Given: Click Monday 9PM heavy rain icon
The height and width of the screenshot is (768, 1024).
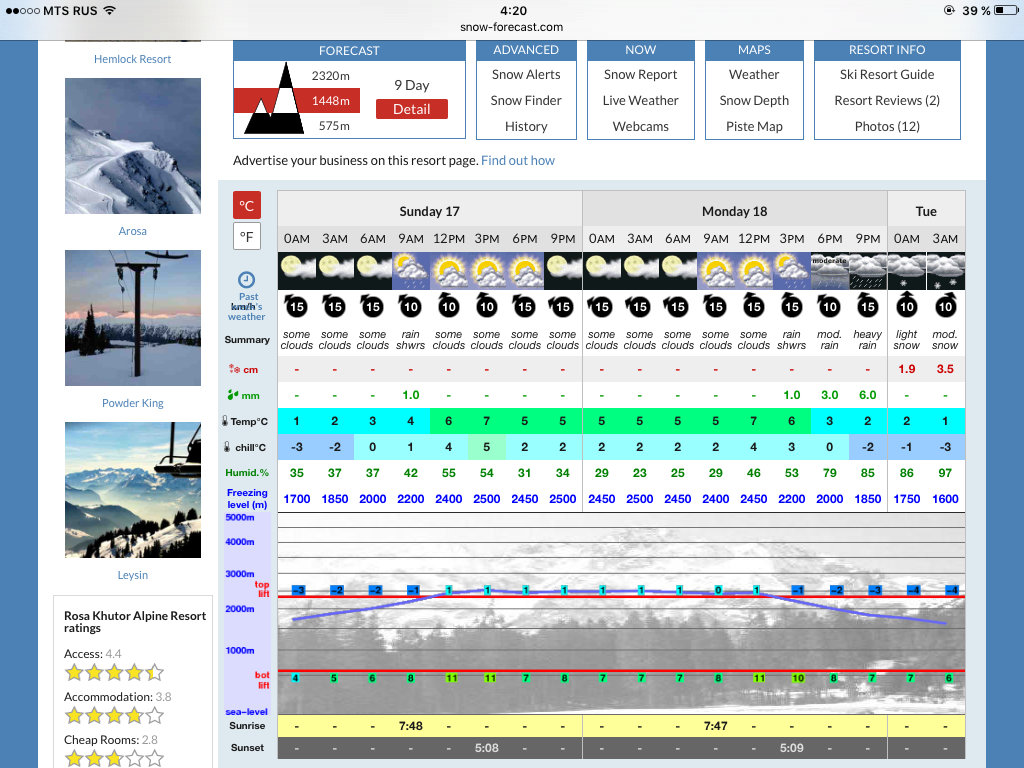Looking at the screenshot, I should [868, 271].
